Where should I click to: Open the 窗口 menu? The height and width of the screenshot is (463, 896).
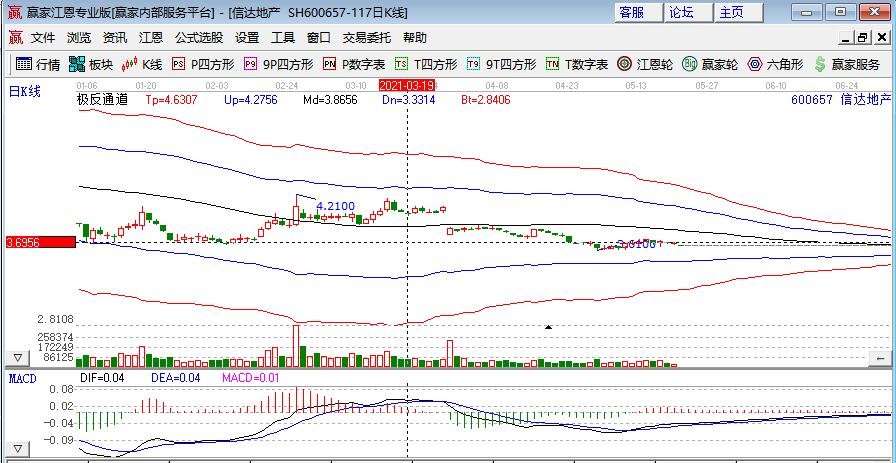(x=318, y=38)
